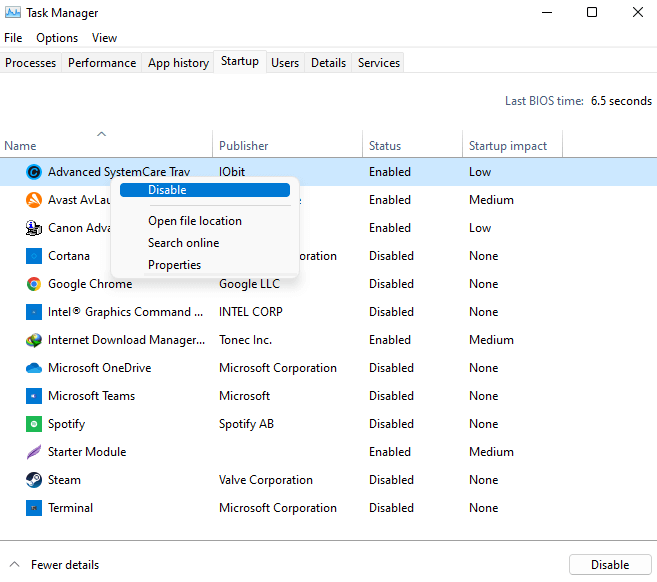Open the Options menu
The height and width of the screenshot is (582, 657).
[x=57, y=38]
